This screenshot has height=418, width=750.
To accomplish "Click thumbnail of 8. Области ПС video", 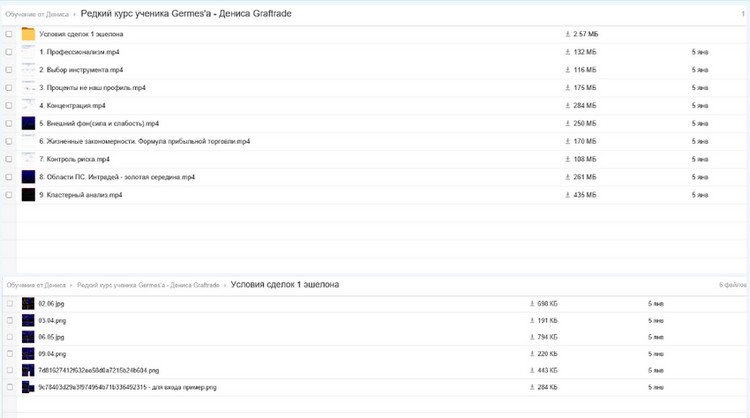I will pos(28,177).
